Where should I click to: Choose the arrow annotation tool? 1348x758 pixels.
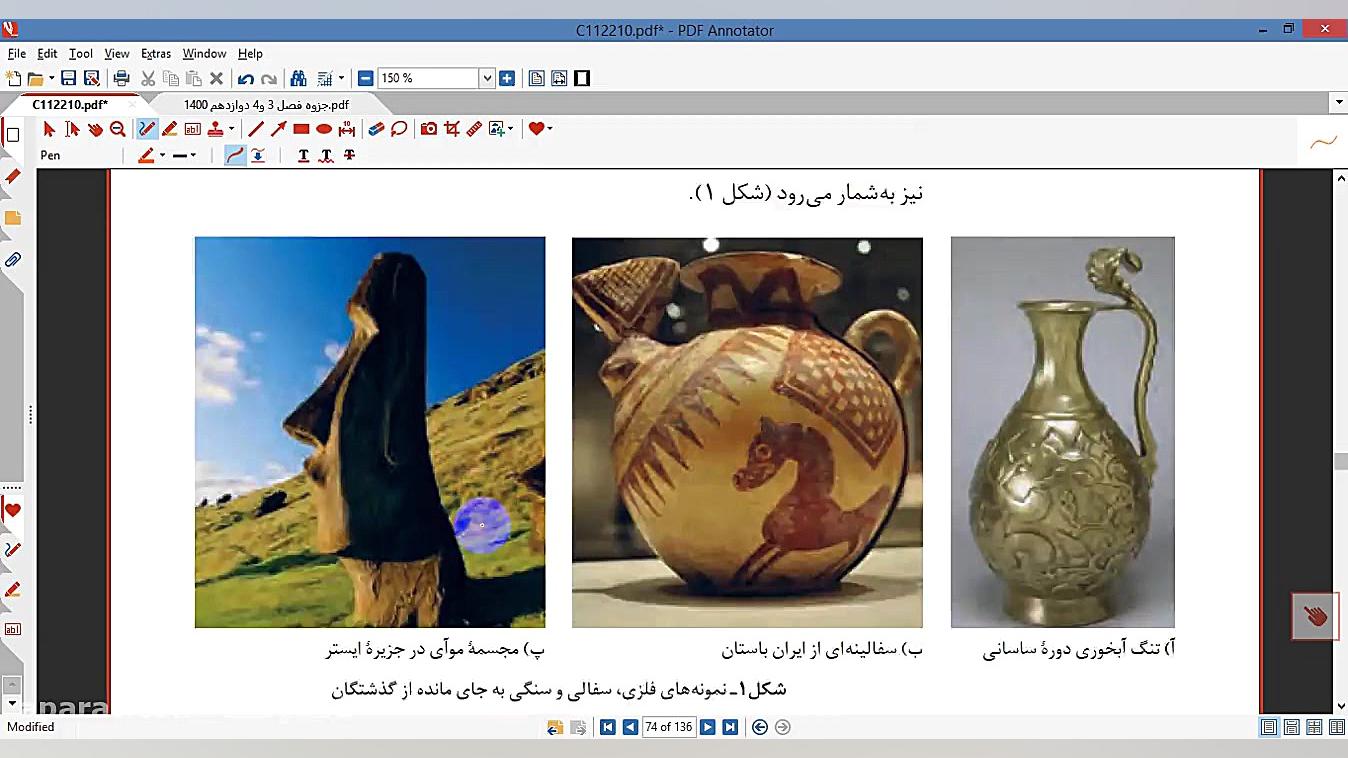[277, 128]
